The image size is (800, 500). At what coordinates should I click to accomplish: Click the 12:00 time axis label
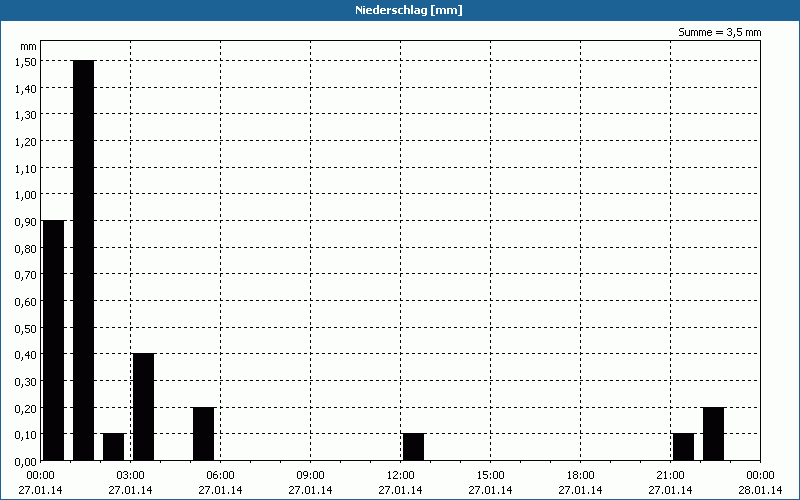(401, 476)
